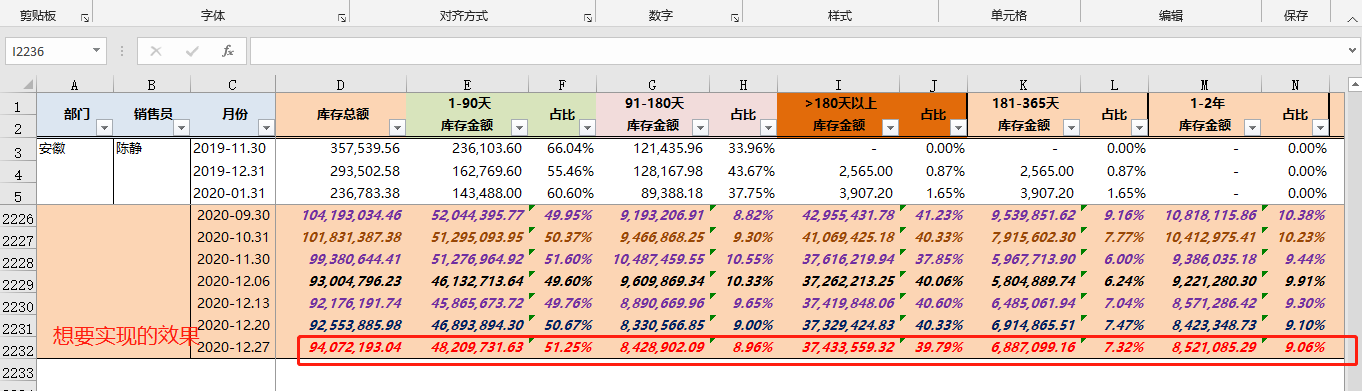1362x391 pixels.
Task: Open the 月份 filter dropdown
Action: [x=265, y=127]
